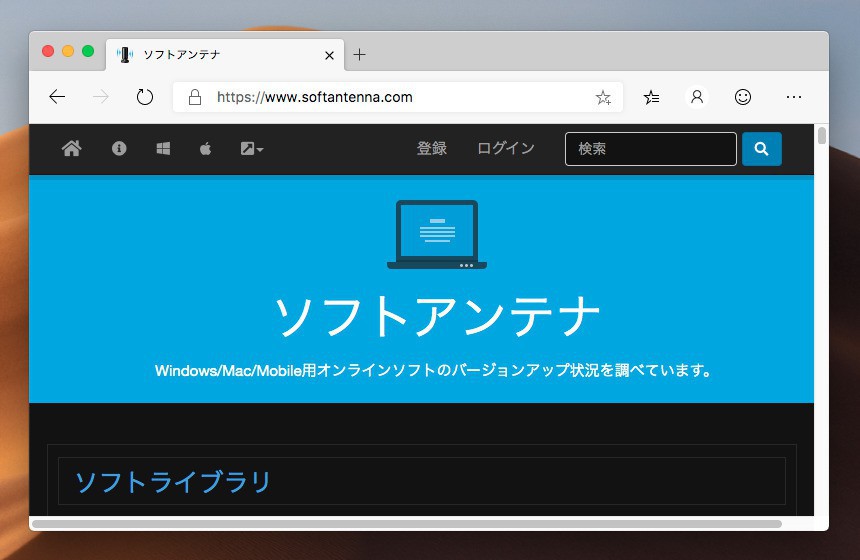
Task: Open a new tab with plus button
Action: click(359, 54)
